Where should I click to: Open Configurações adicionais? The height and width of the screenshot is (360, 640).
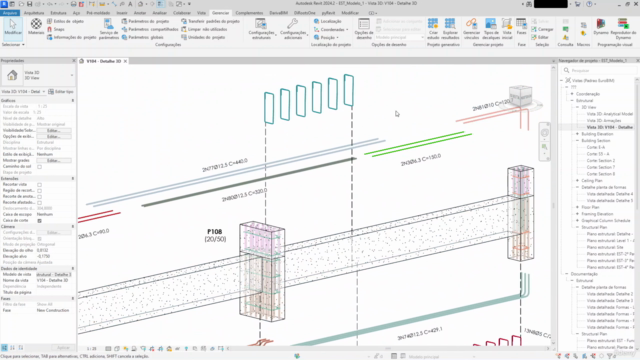293,29
